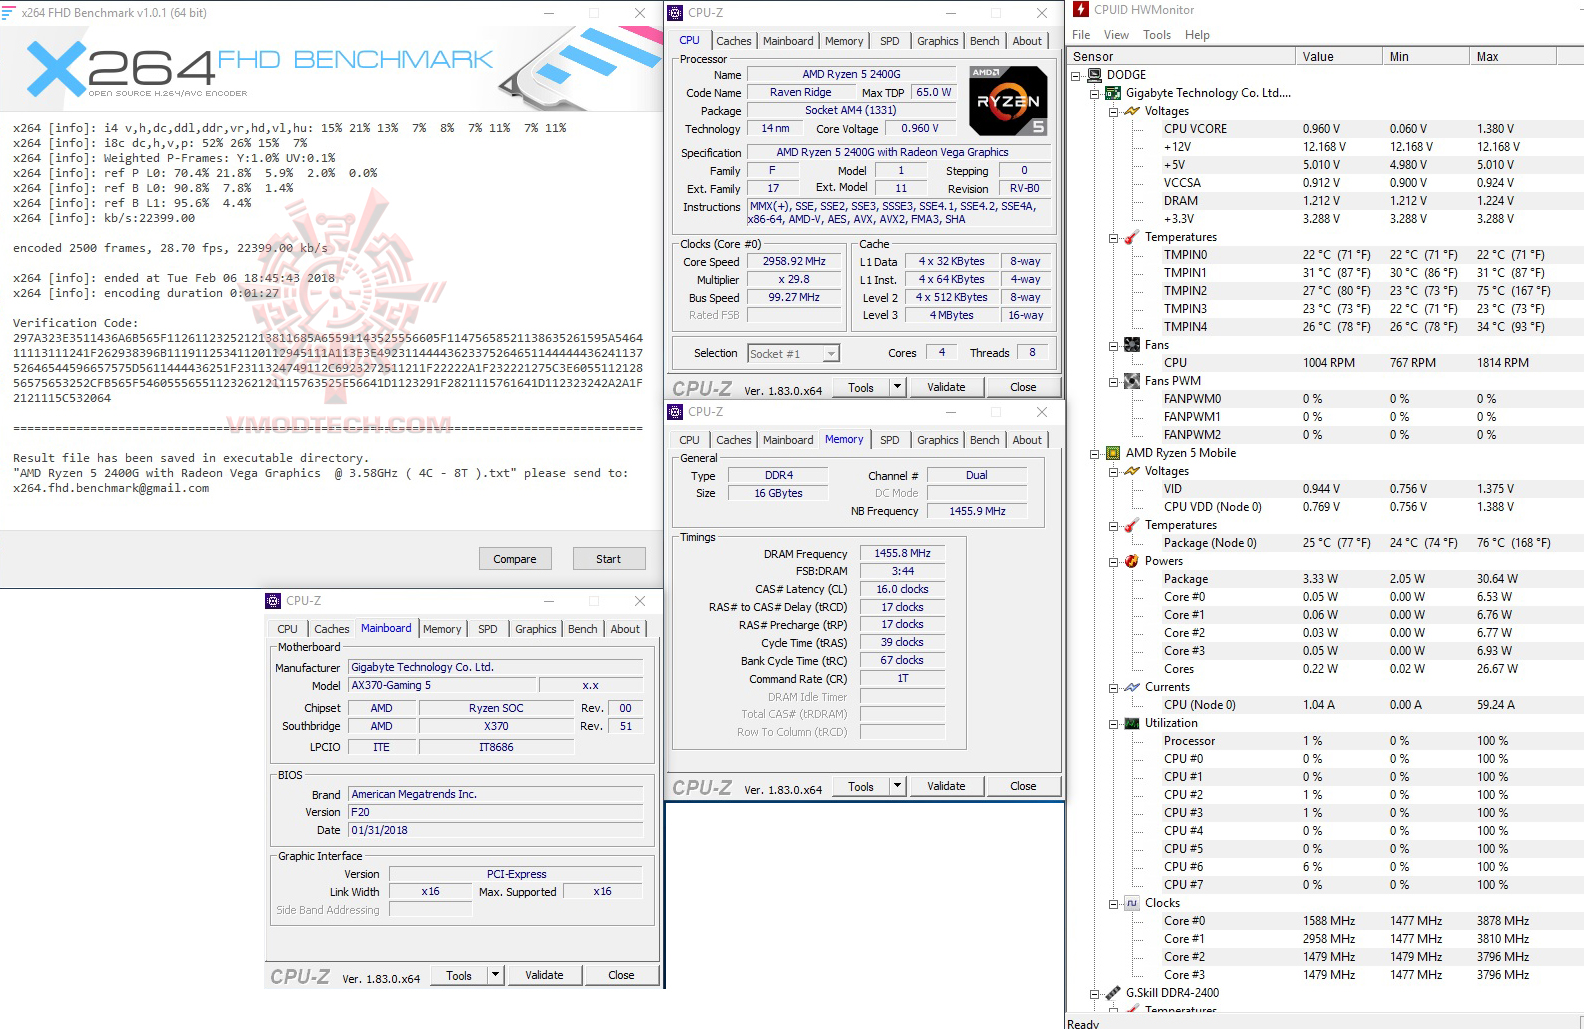This screenshot has width=1584, height=1029.
Task: Click the DRAM Frequency value field
Action: click(902, 553)
